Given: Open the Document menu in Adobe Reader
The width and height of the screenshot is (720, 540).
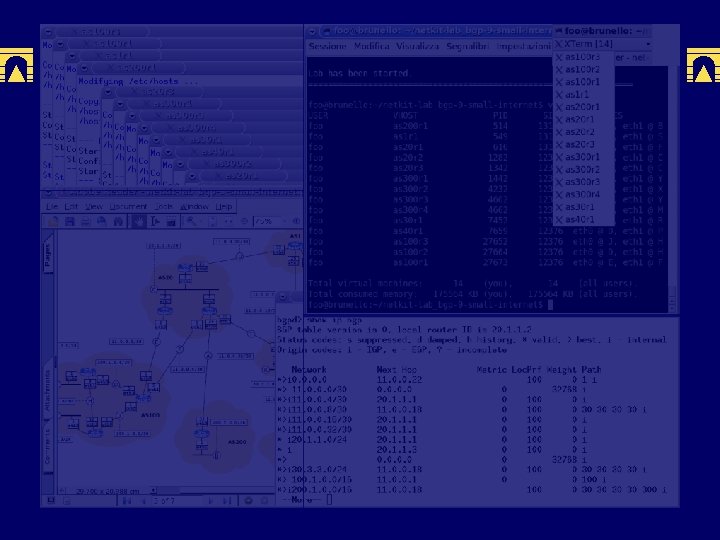Looking at the screenshot, I should coord(128,207).
